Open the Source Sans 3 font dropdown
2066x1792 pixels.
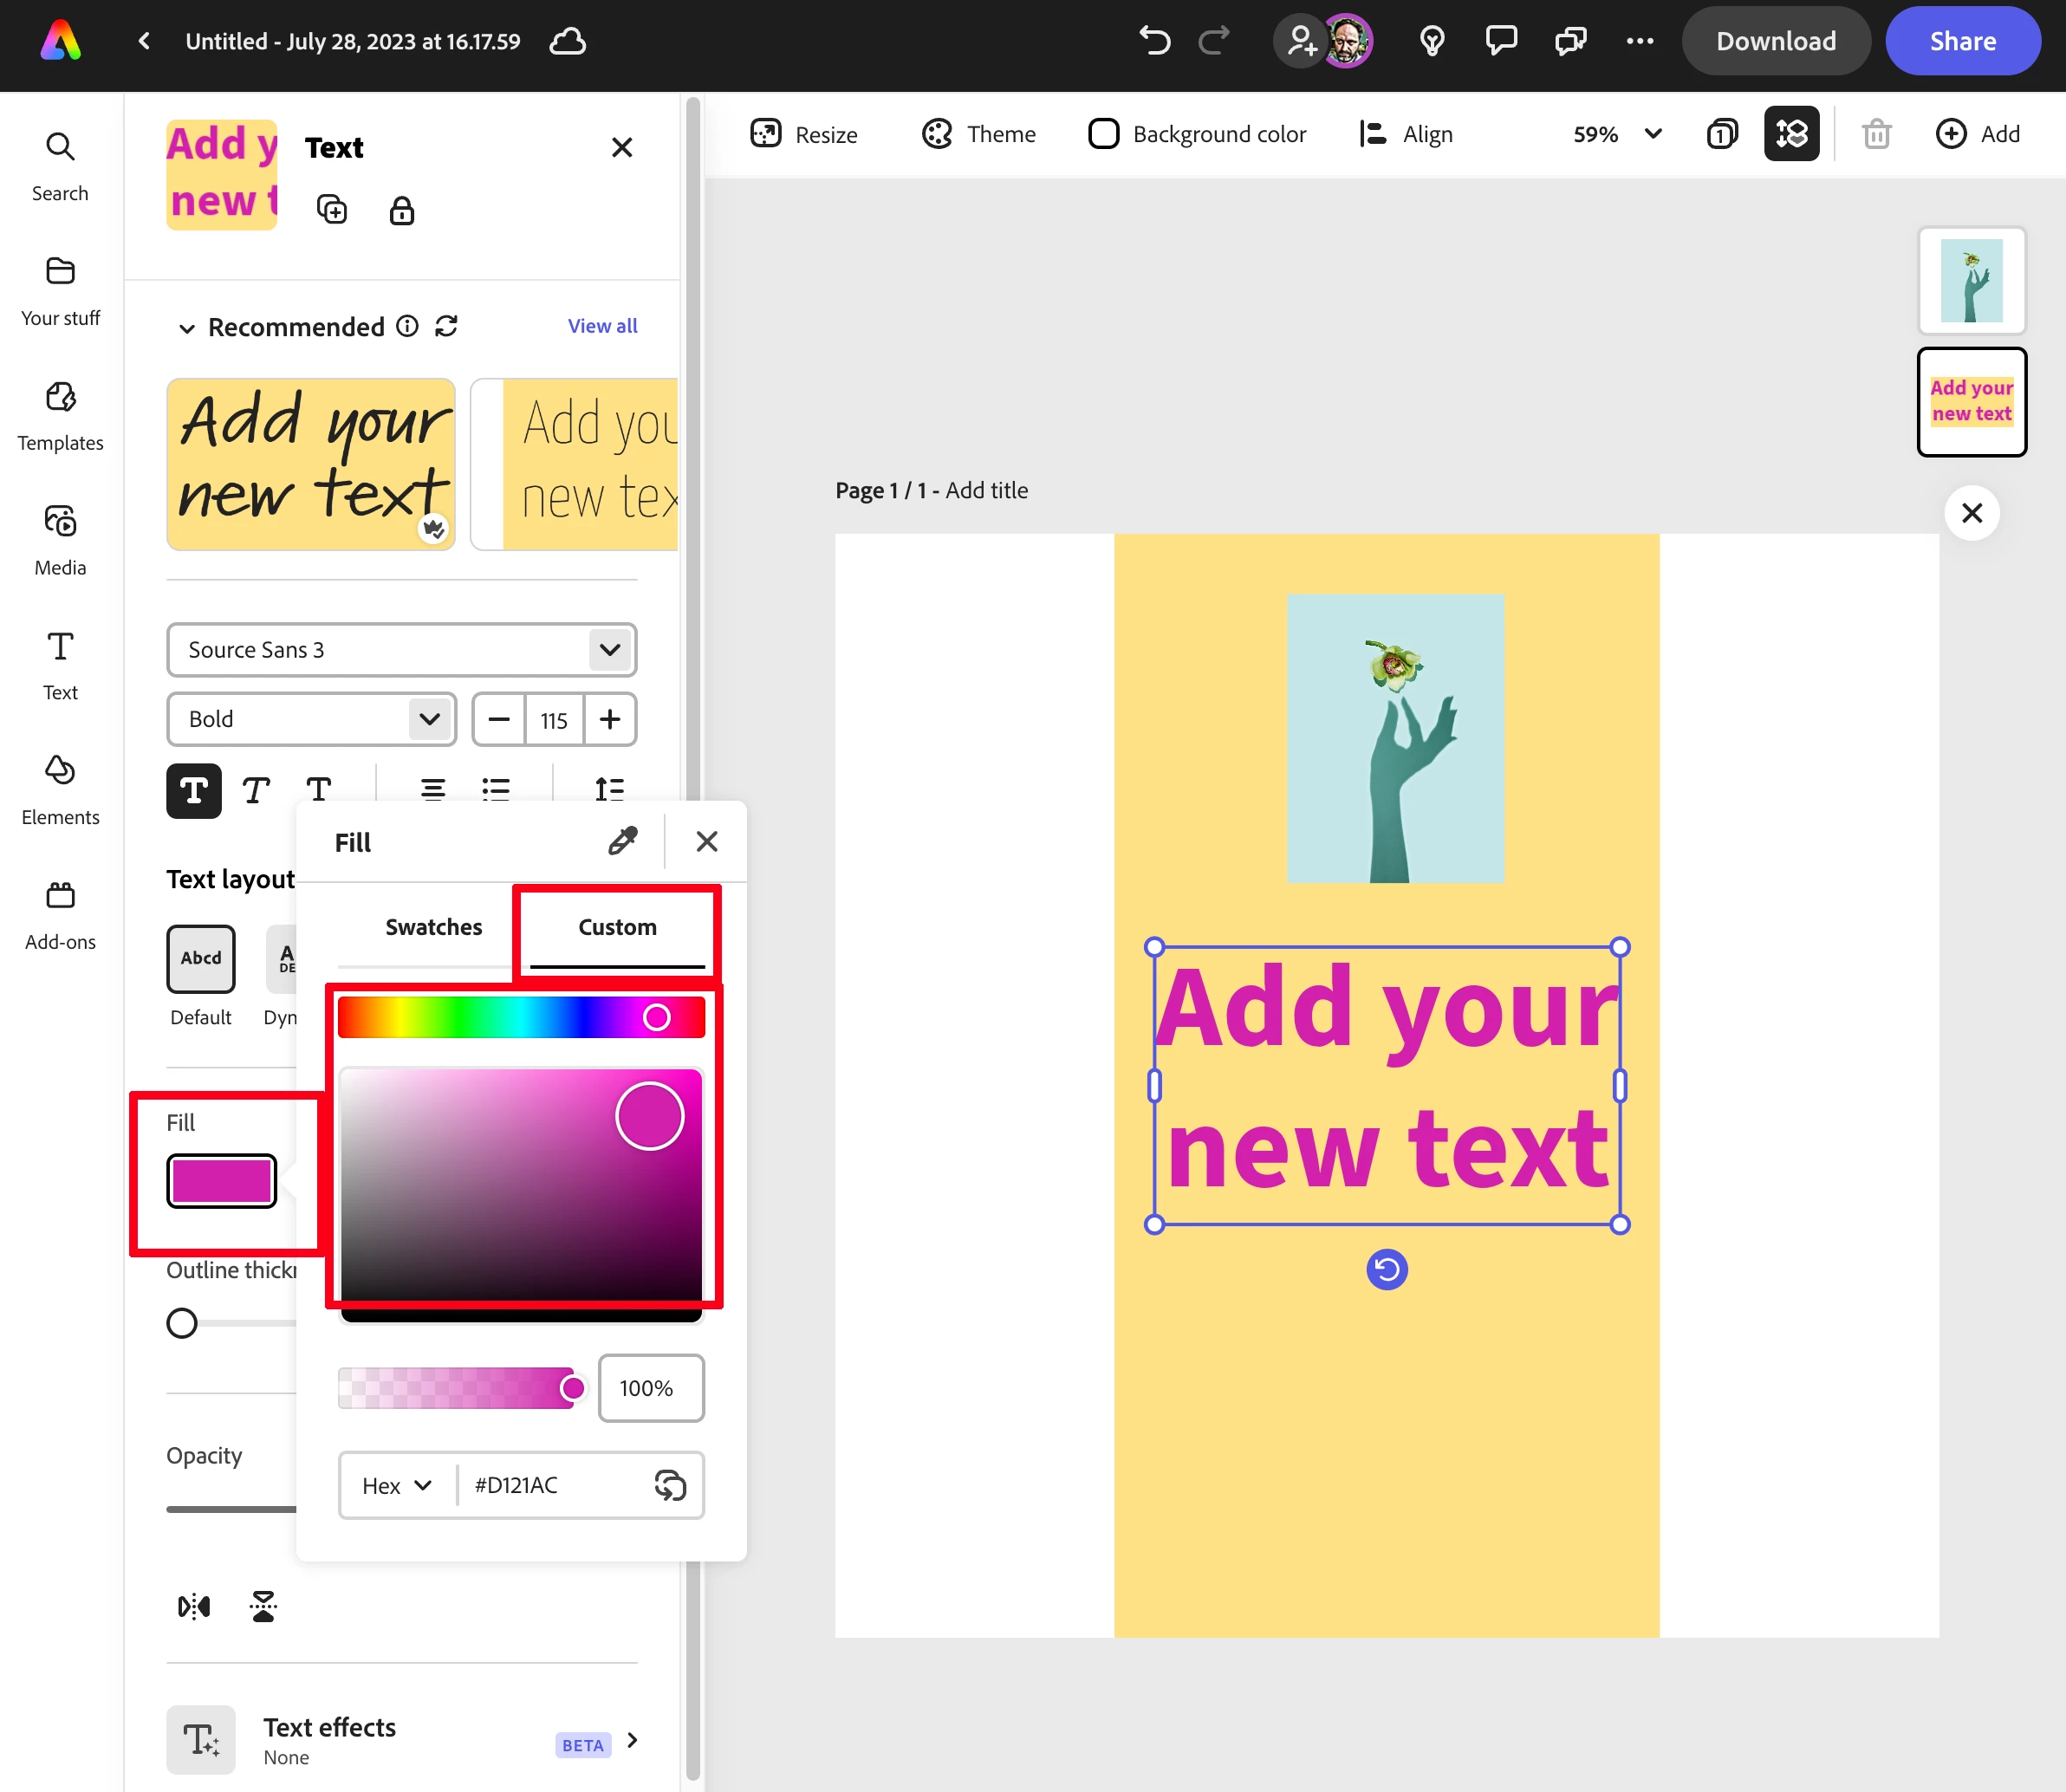(401, 650)
